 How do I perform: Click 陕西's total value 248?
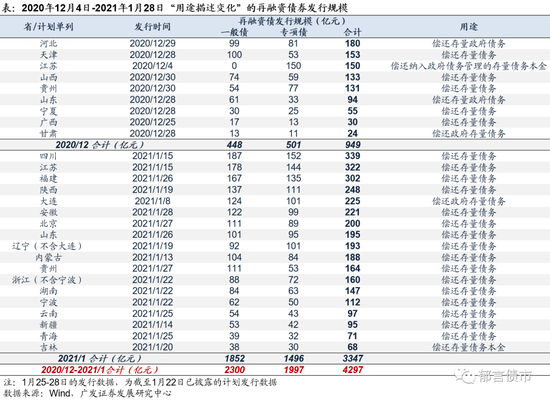point(353,190)
